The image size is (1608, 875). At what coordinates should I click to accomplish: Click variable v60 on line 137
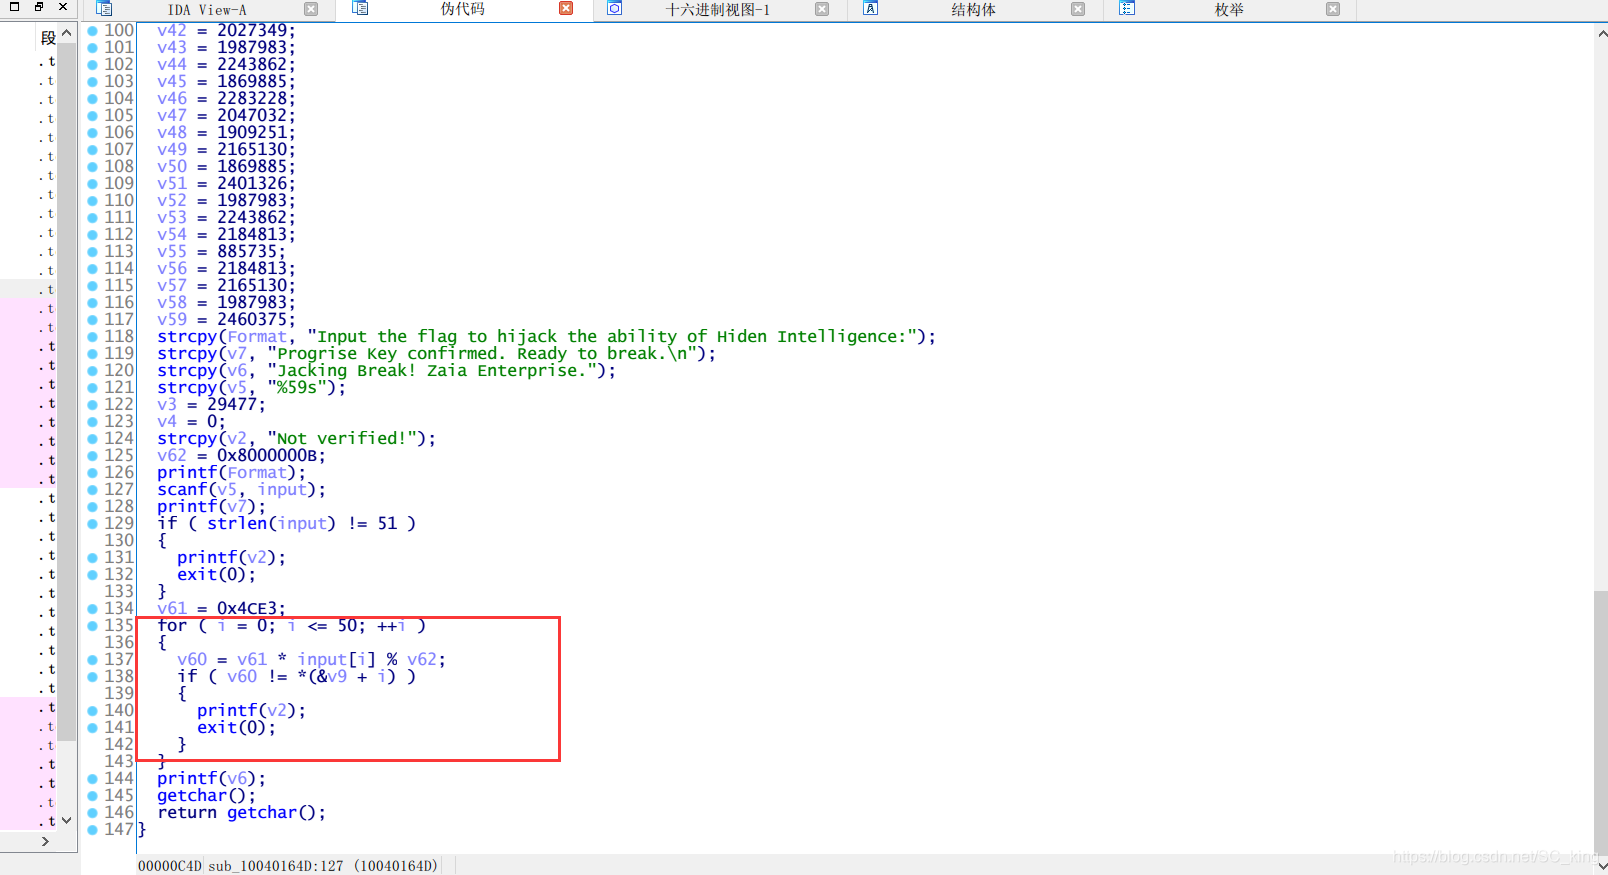click(192, 660)
